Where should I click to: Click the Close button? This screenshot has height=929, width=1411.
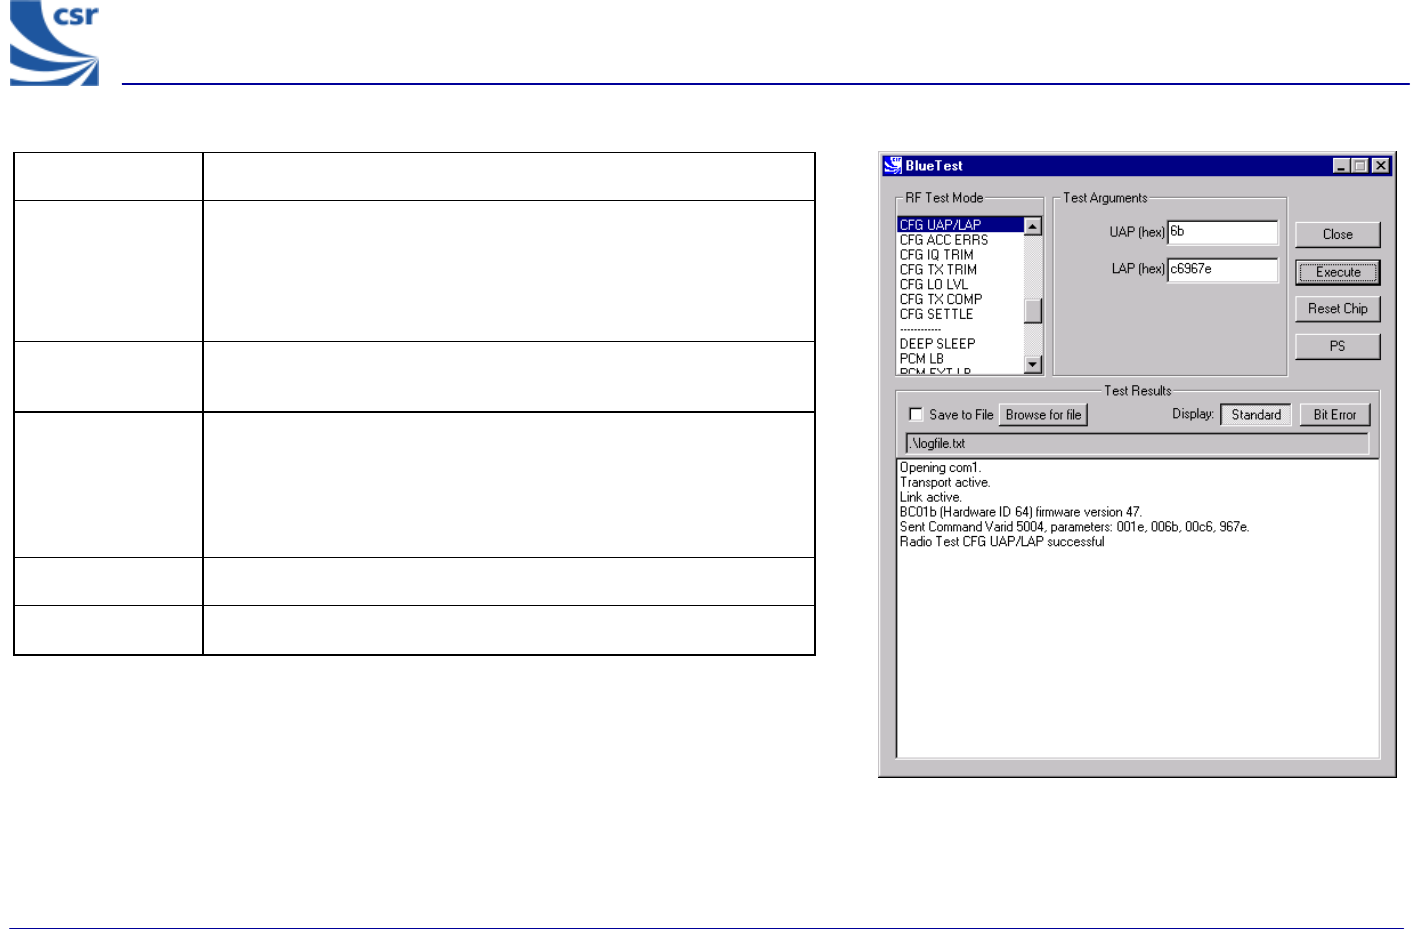pos(1338,234)
